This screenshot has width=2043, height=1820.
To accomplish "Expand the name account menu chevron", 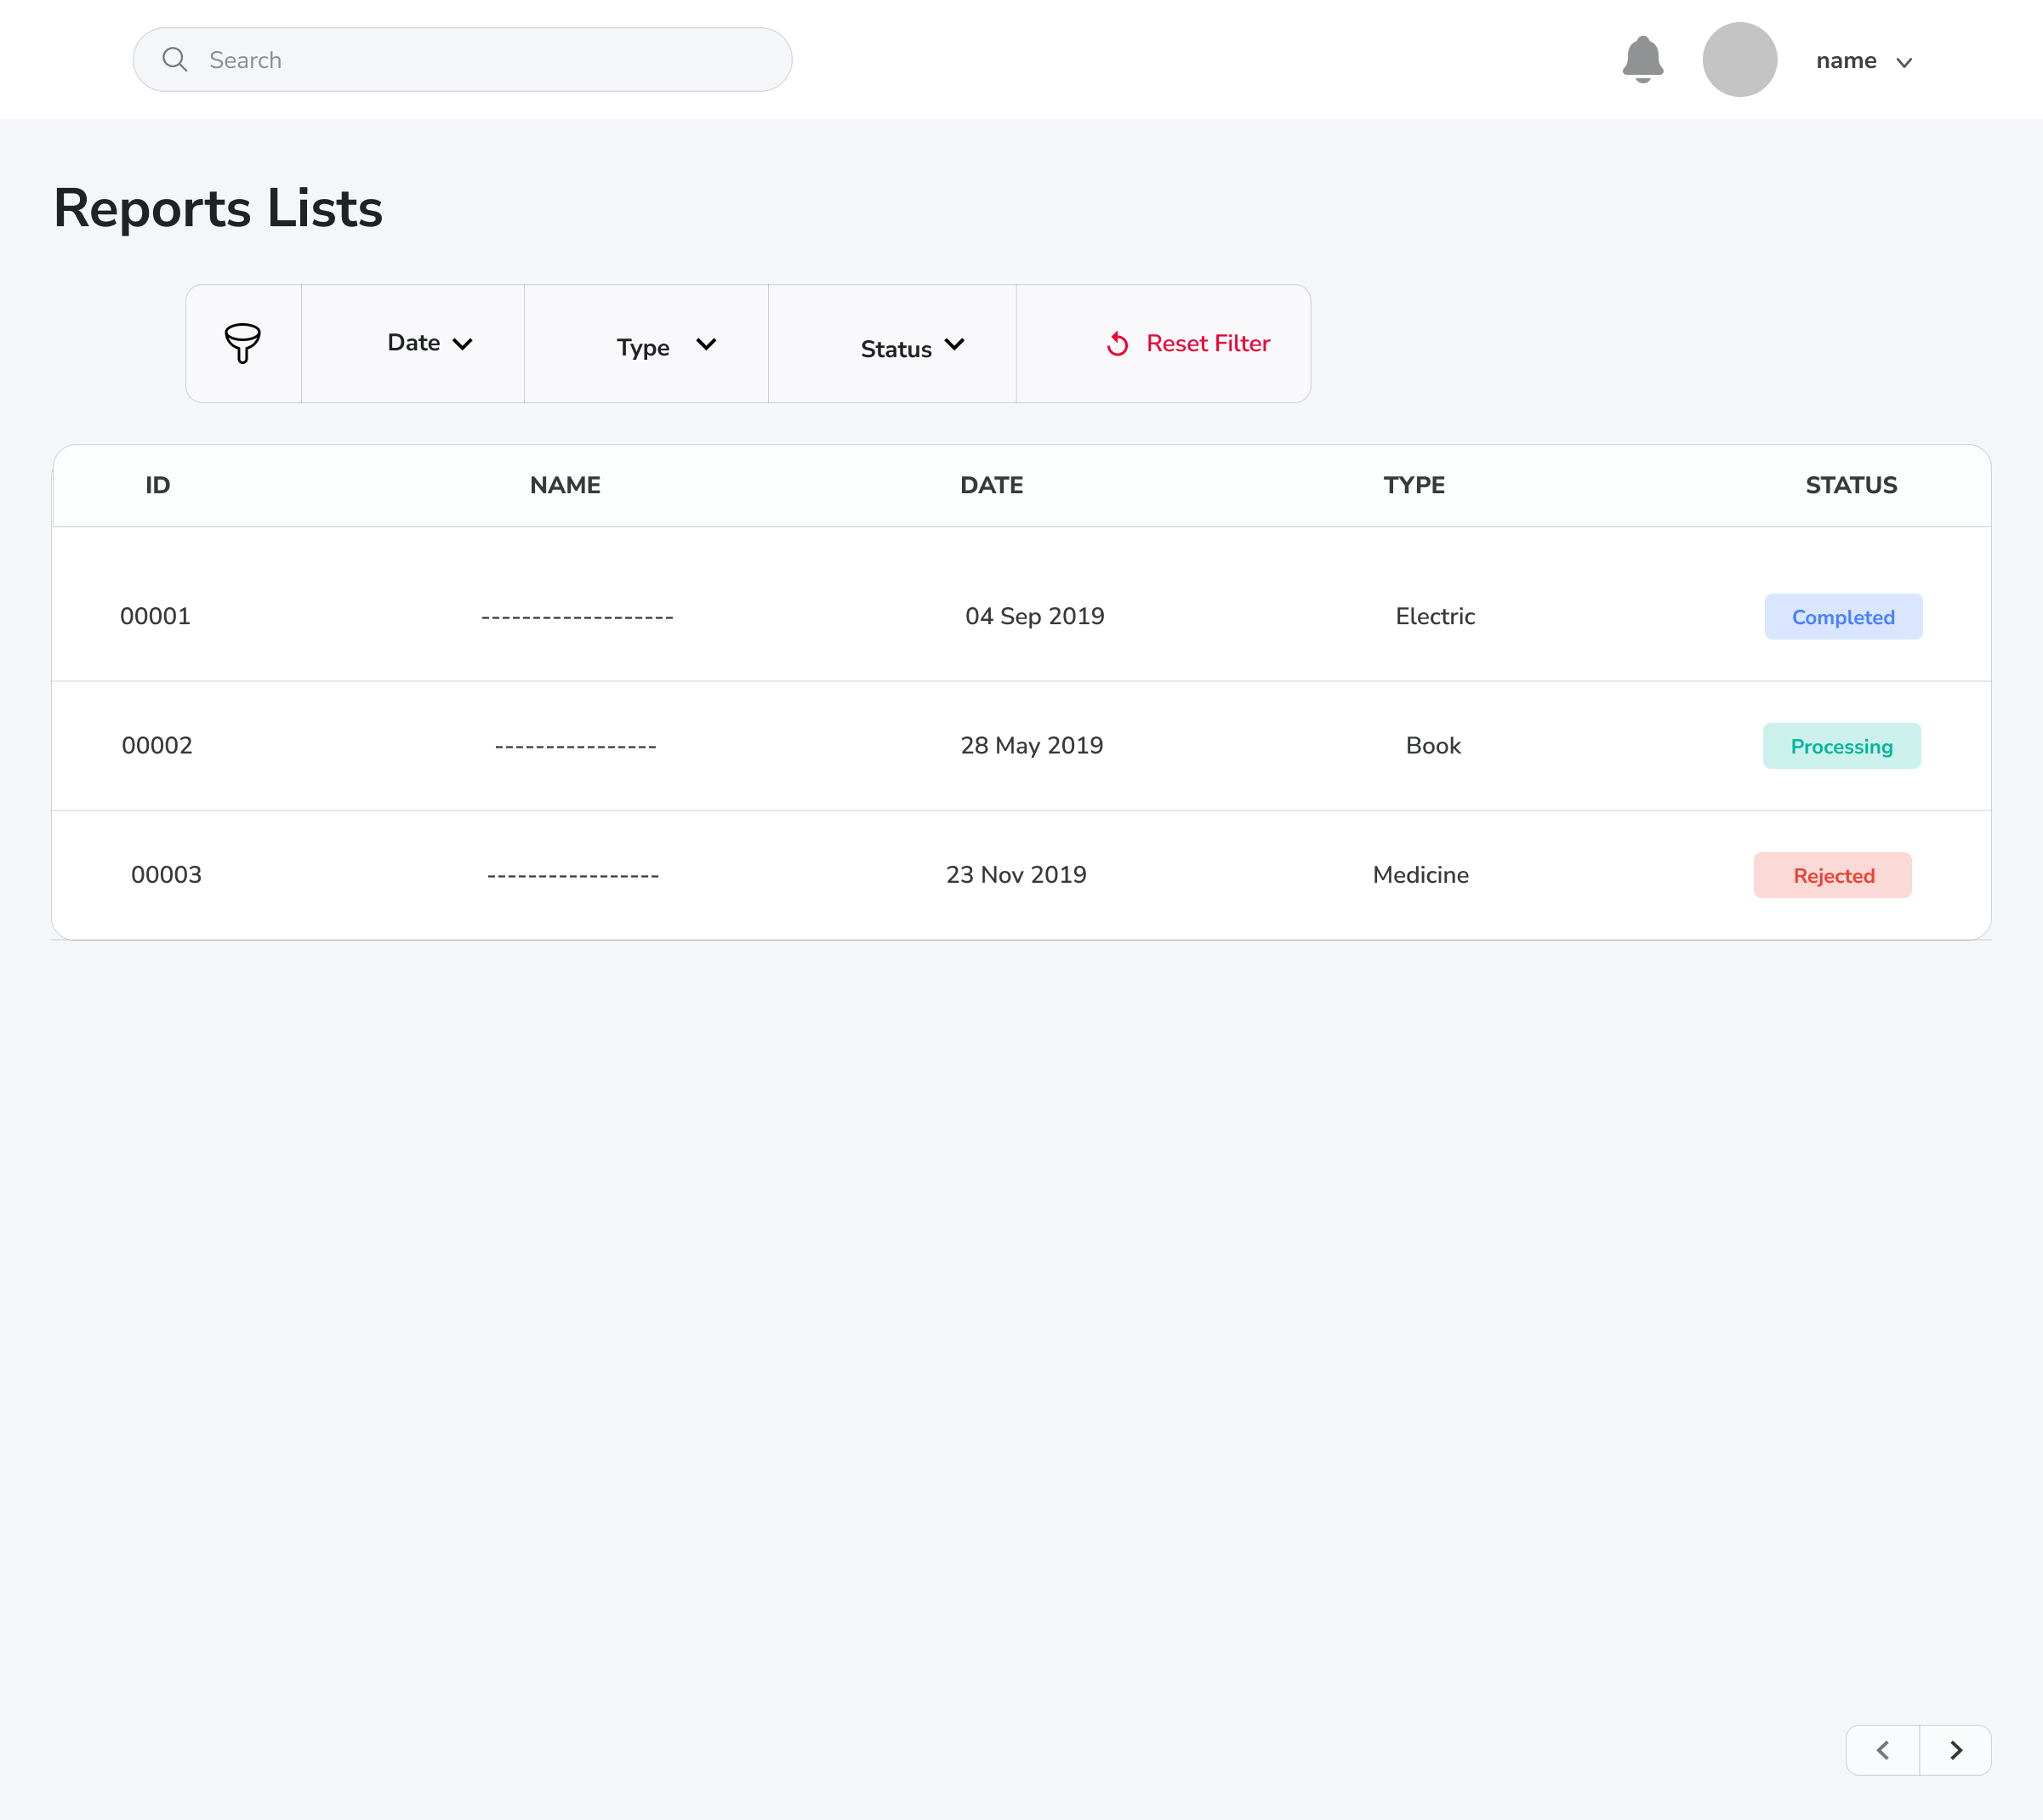I will point(1904,62).
